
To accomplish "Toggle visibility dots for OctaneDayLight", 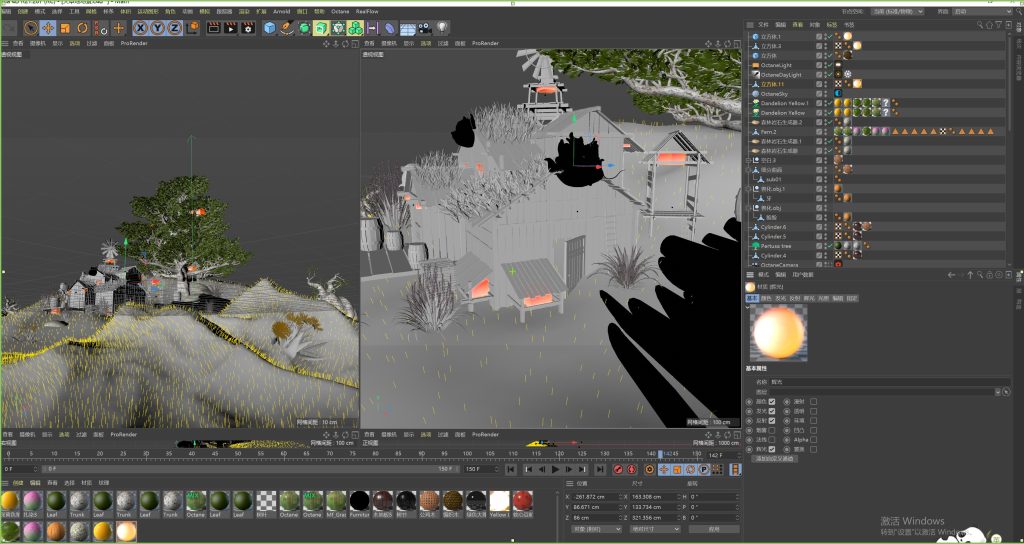I will coord(825,74).
